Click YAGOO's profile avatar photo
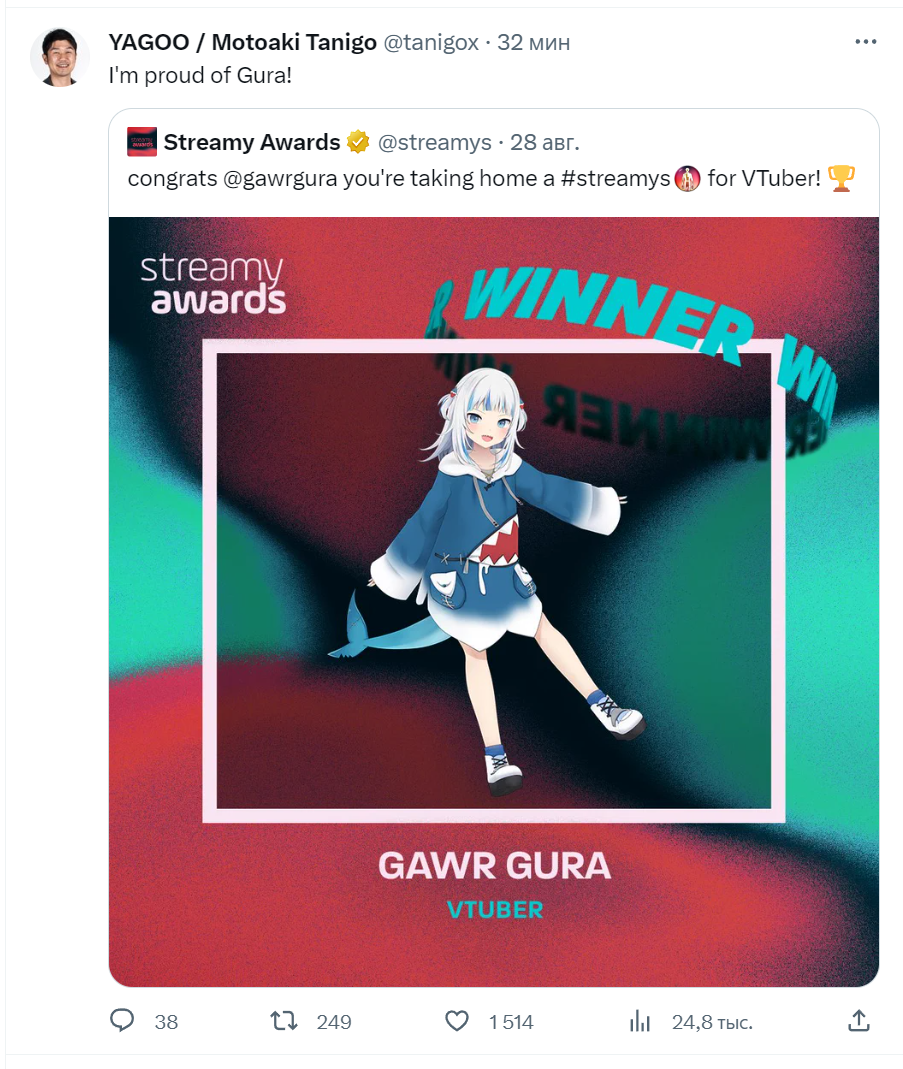The height and width of the screenshot is (1069, 903). click(x=60, y=57)
